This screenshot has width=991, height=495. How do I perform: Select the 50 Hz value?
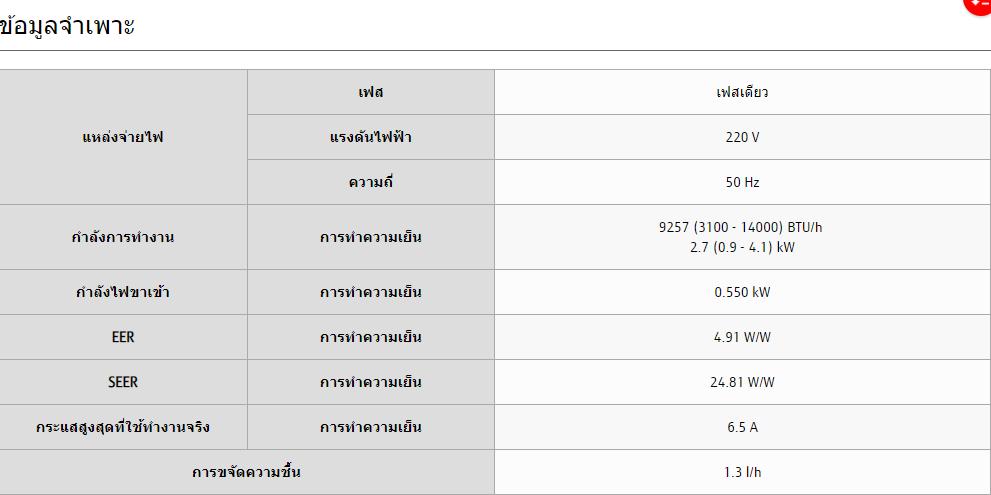pyautogui.click(x=743, y=183)
